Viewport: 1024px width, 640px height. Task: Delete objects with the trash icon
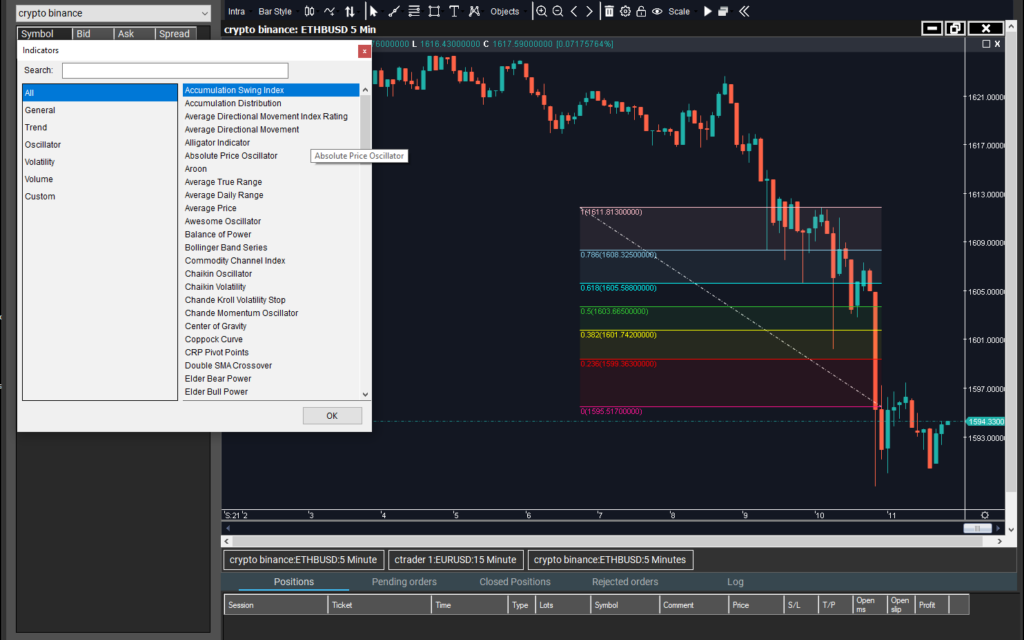pyautogui.click(x=609, y=11)
